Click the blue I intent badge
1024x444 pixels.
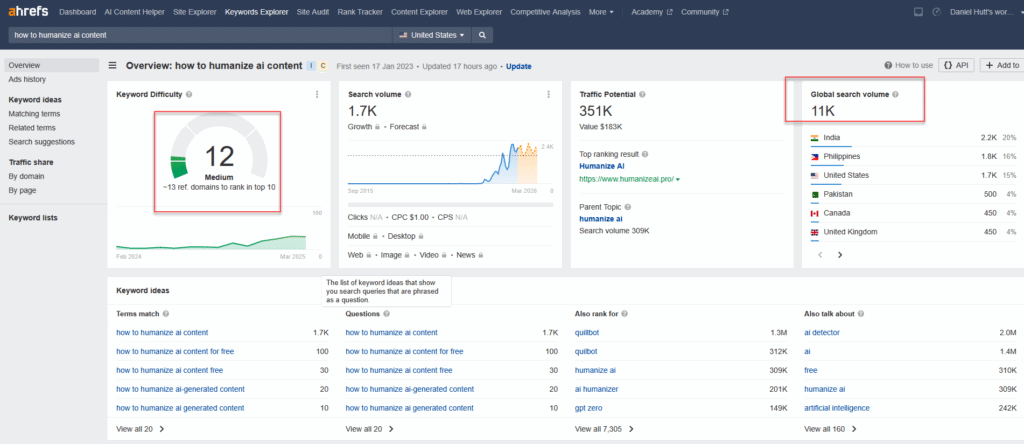tap(311, 65)
